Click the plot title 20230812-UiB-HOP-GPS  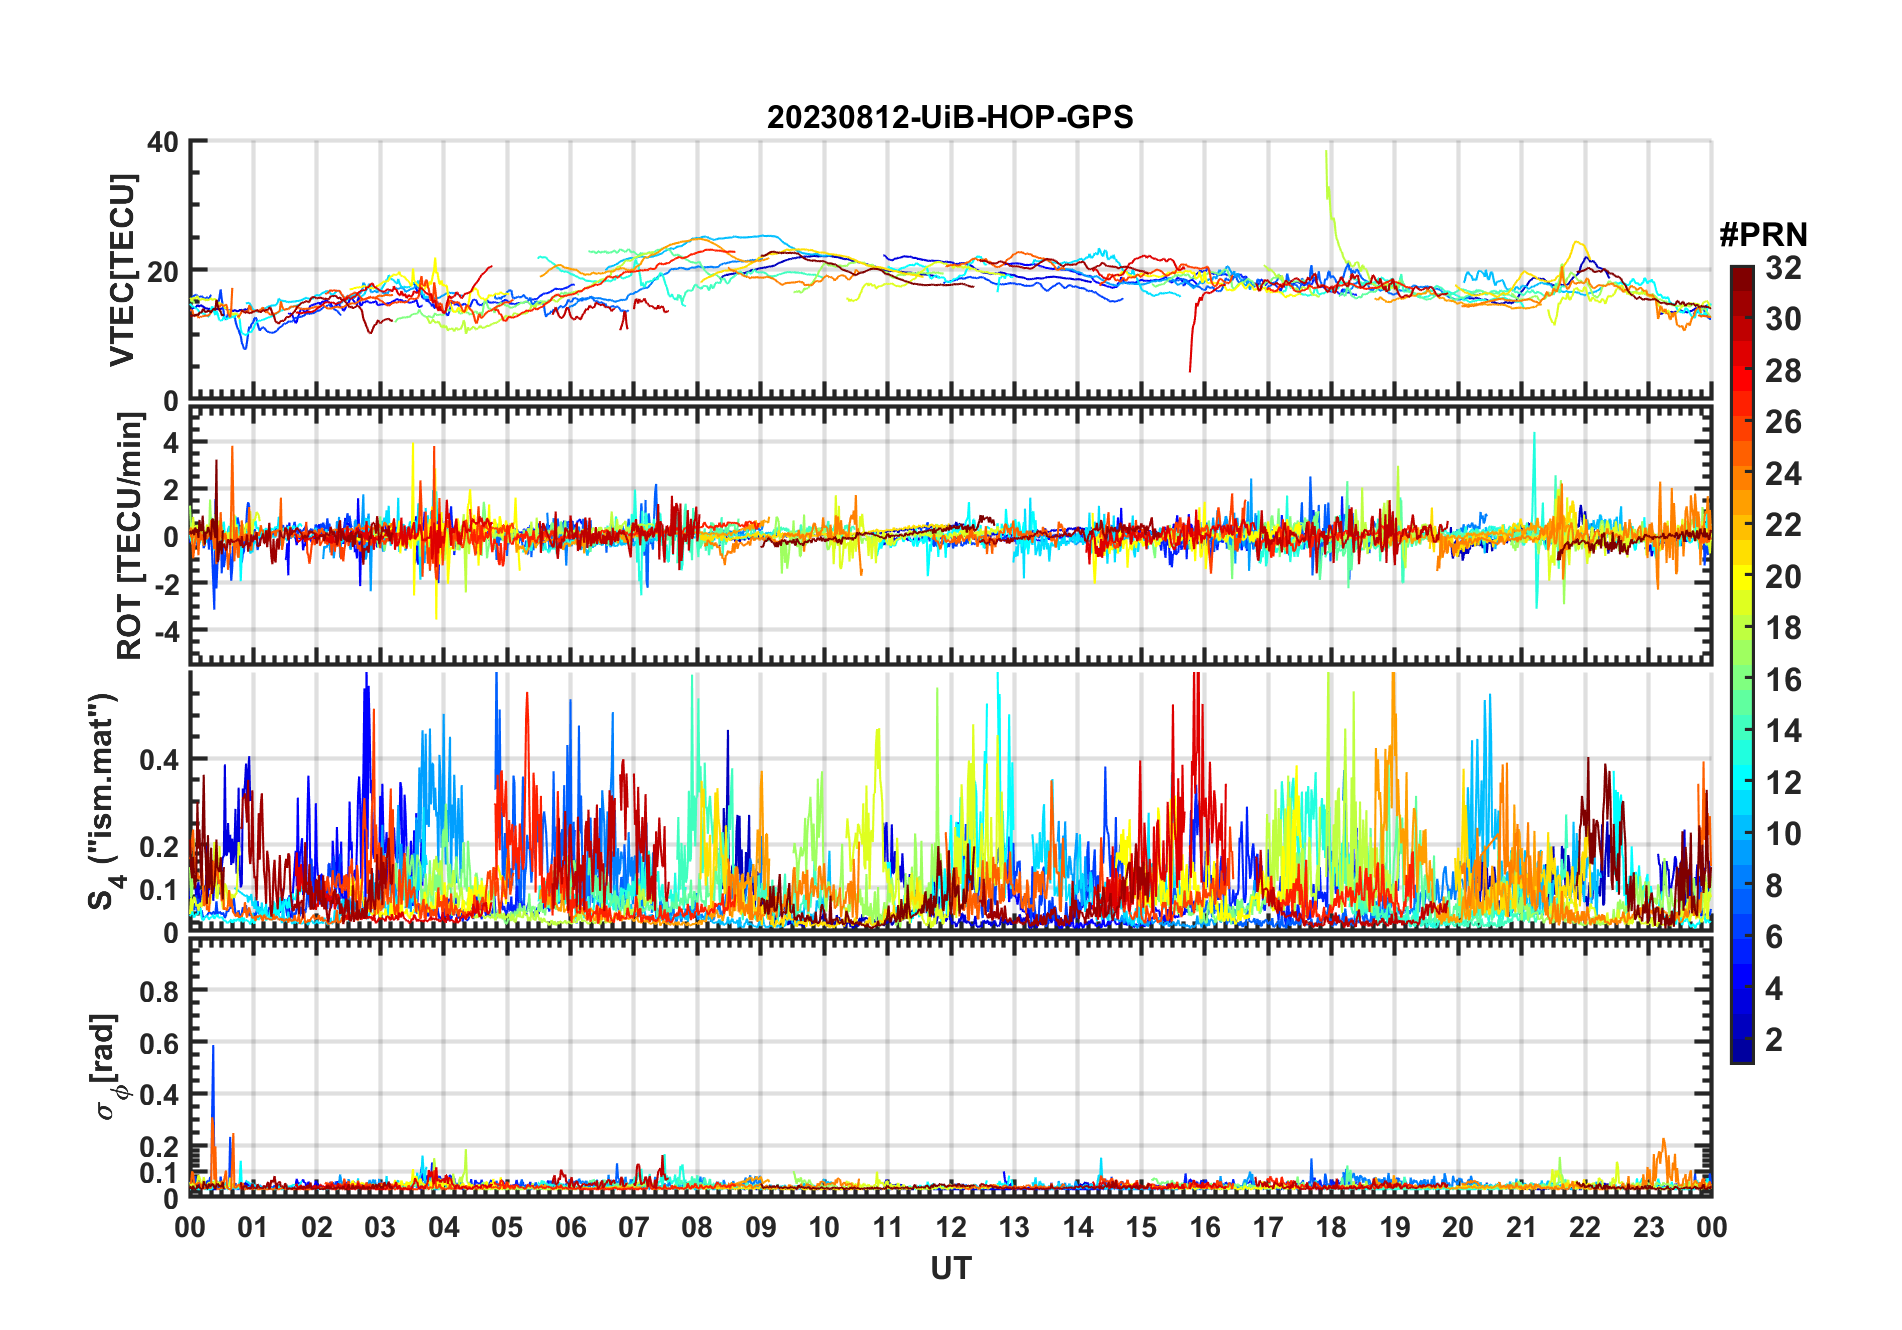(x=950, y=117)
